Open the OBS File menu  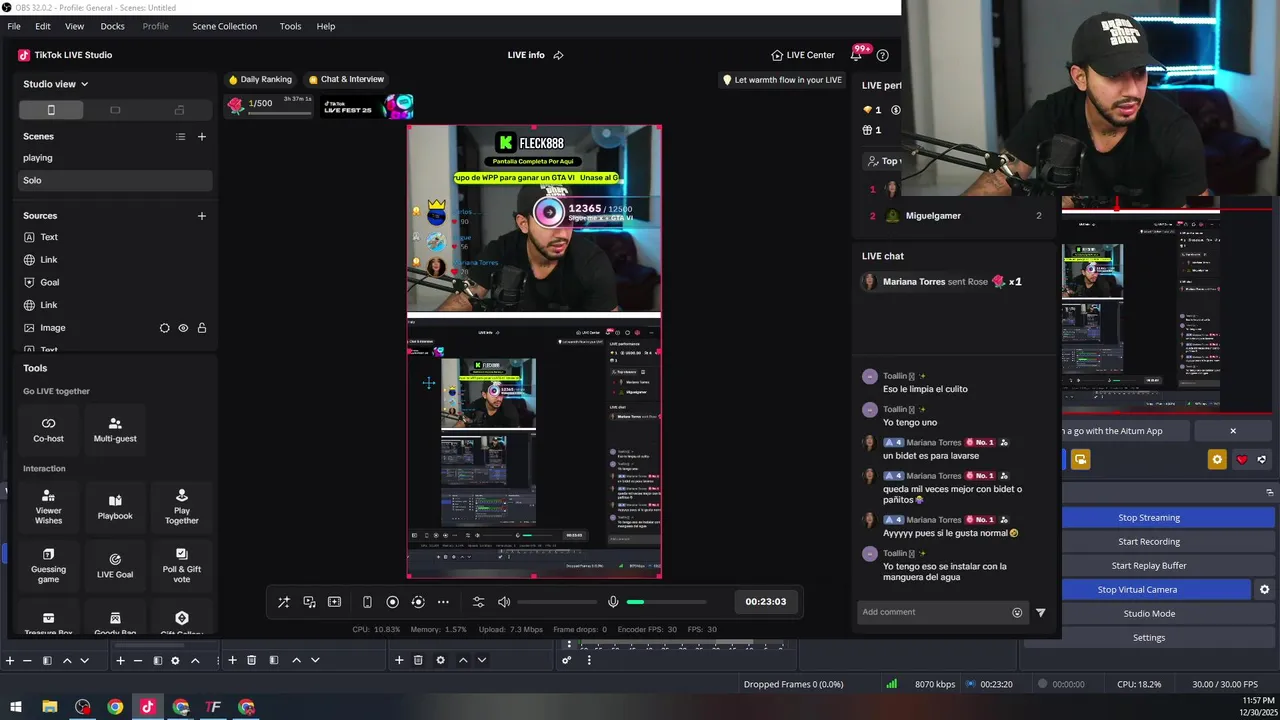click(x=14, y=26)
